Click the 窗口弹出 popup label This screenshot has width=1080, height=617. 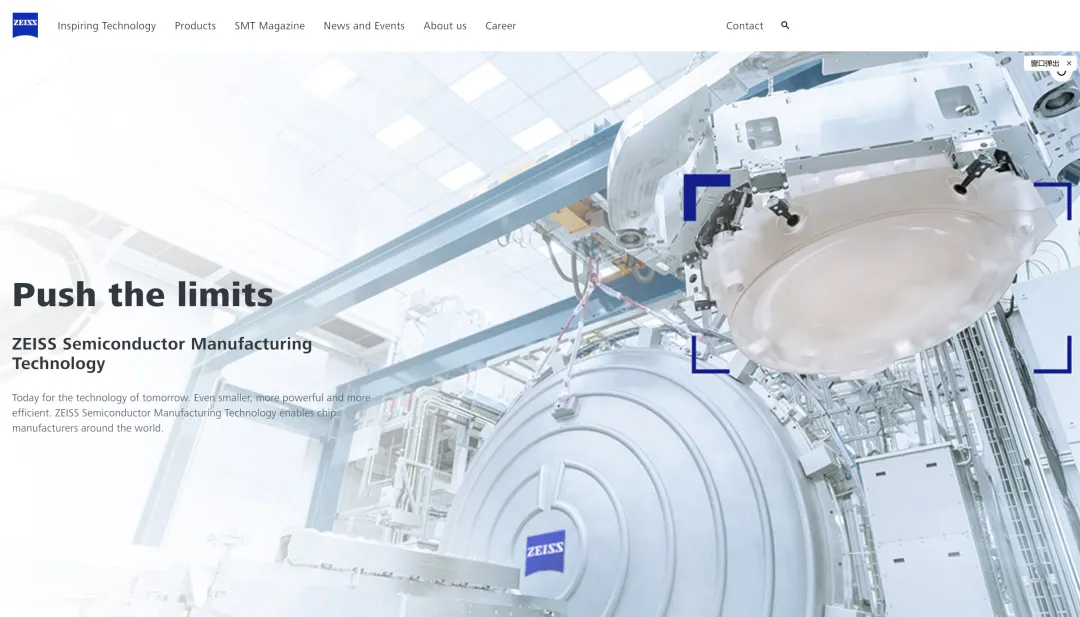pyautogui.click(x=1045, y=63)
